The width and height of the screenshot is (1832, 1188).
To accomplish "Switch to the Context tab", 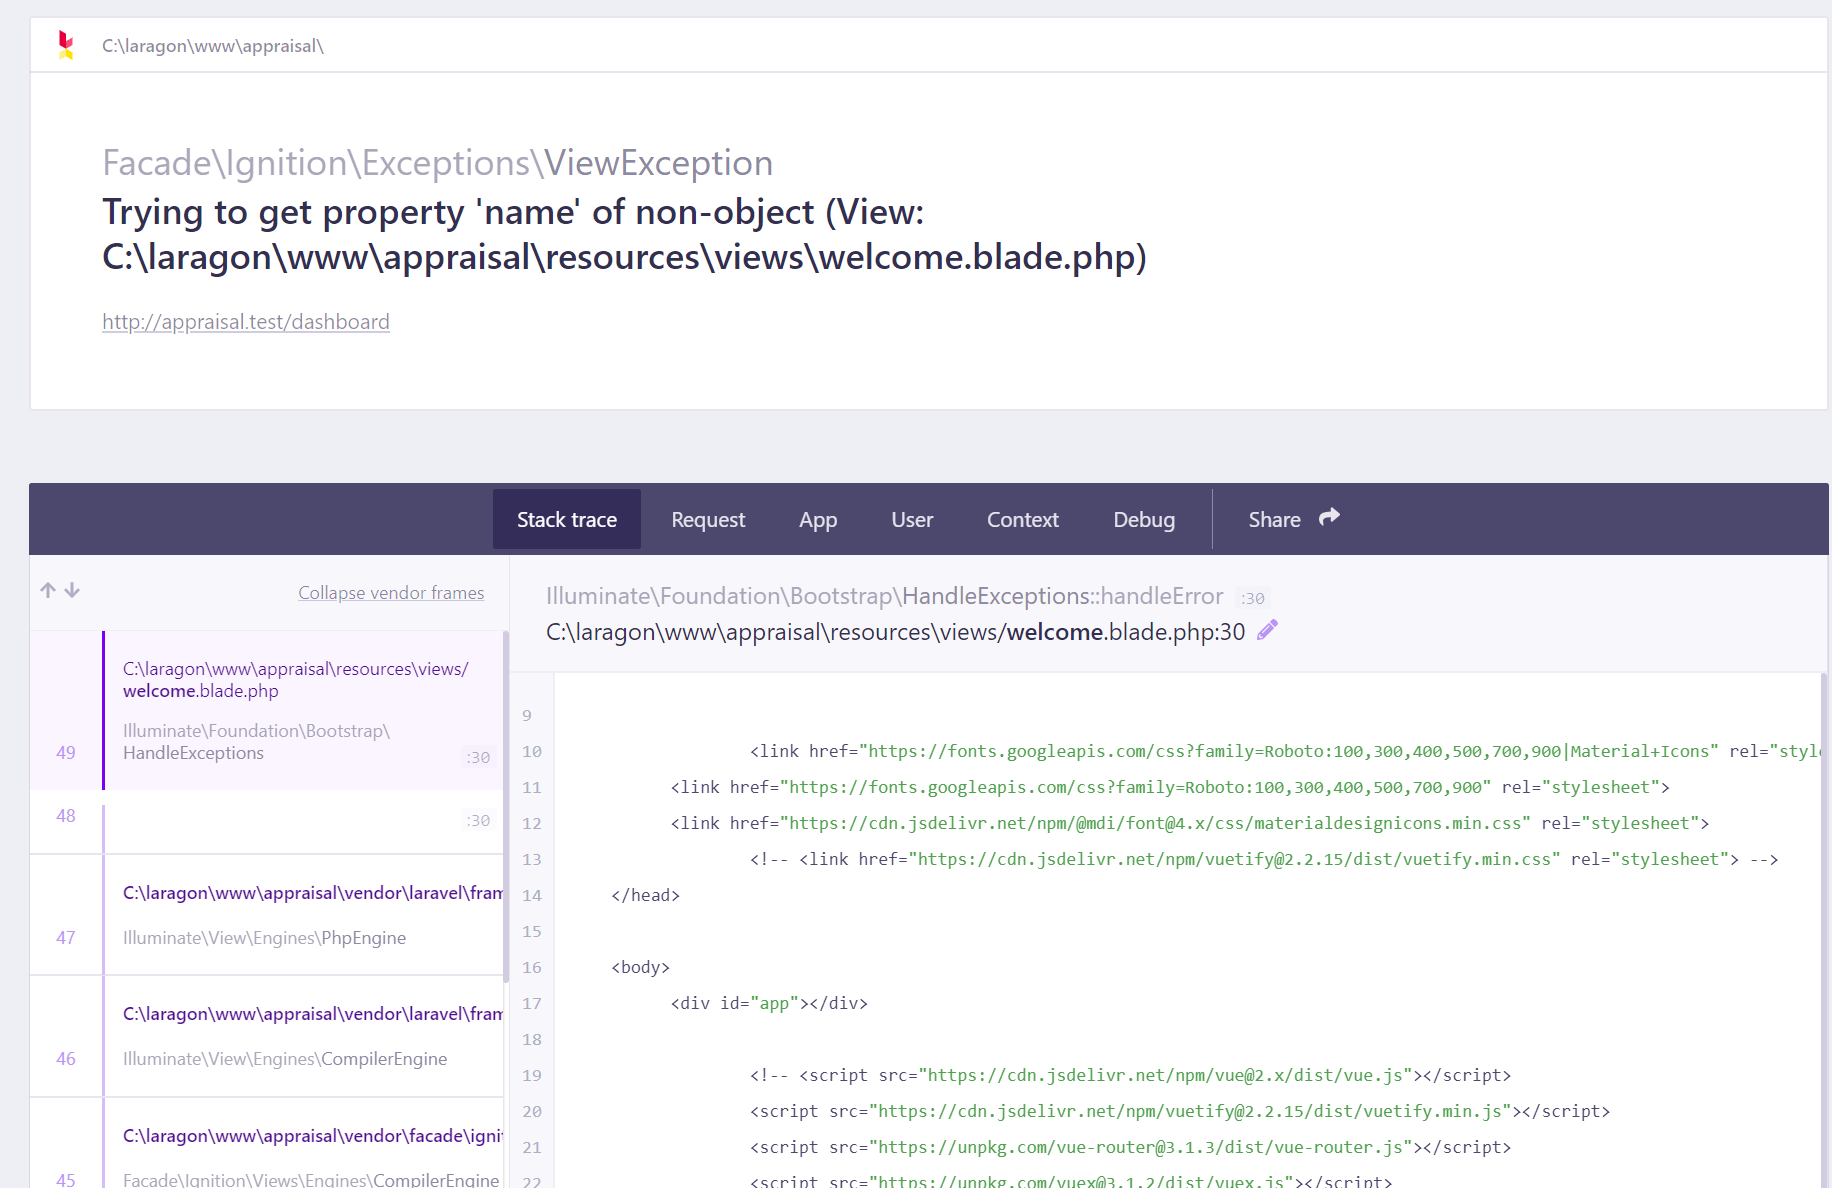I will (1022, 520).
